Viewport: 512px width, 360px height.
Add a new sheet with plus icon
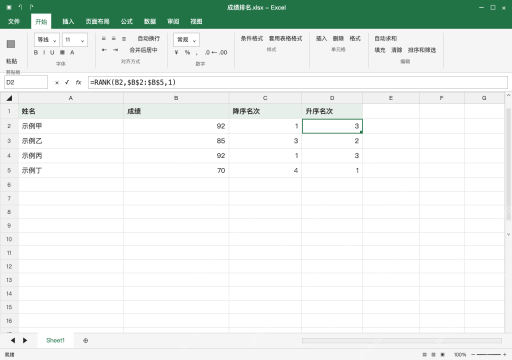pyautogui.click(x=85, y=340)
